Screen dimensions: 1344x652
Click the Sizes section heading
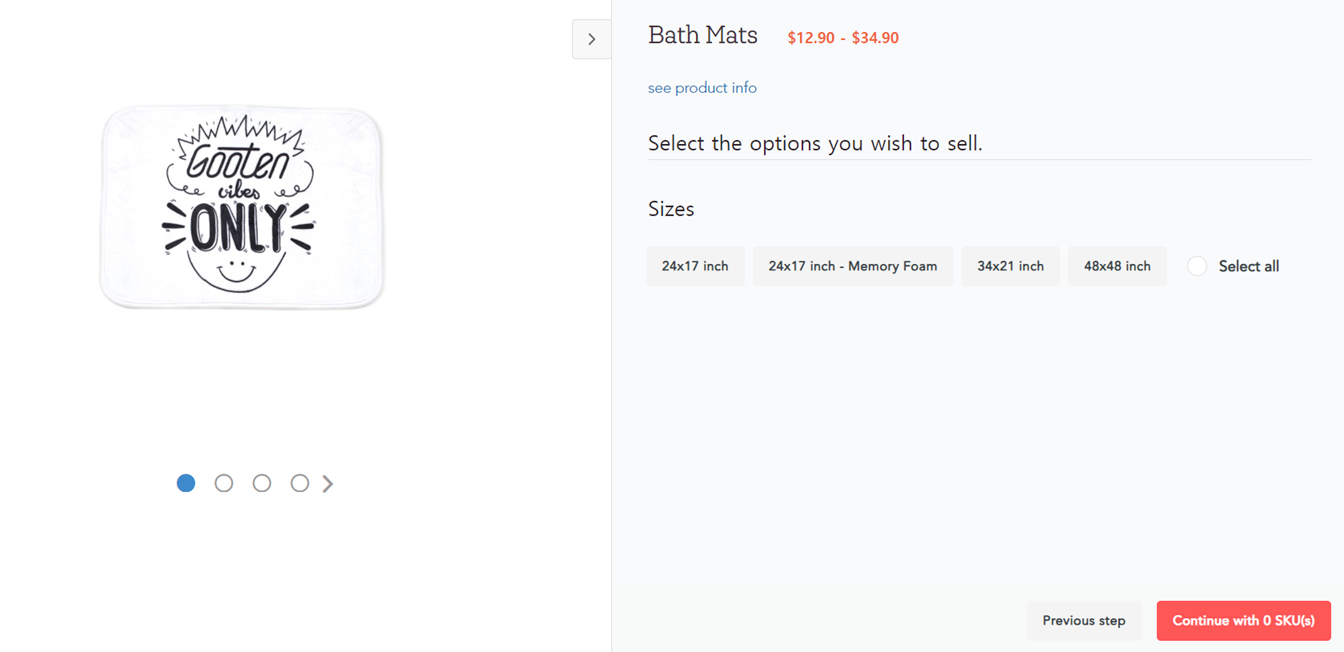(671, 209)
